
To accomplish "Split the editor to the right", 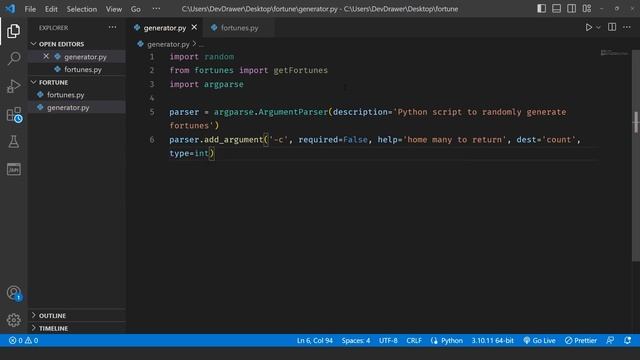I will click(x=612, y=27).
